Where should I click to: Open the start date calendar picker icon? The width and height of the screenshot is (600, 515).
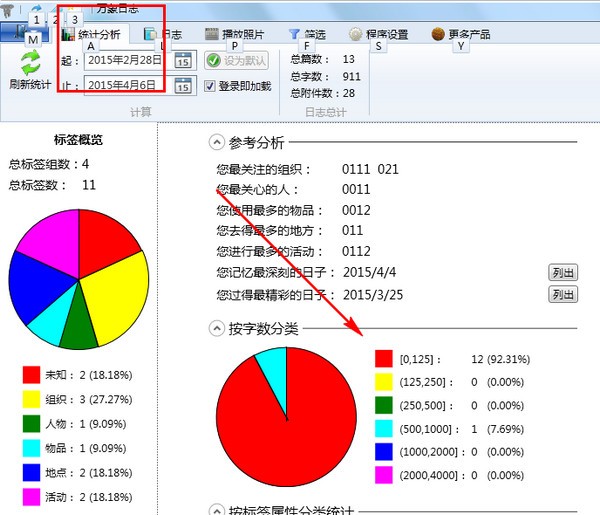(183, 60)
